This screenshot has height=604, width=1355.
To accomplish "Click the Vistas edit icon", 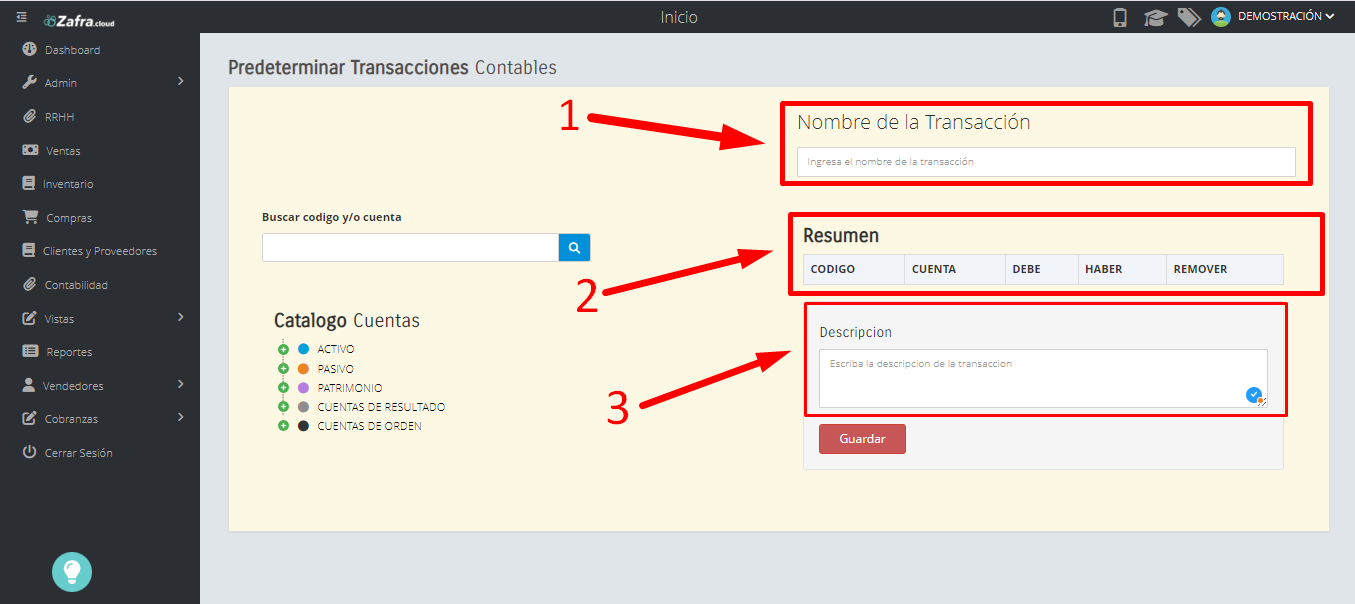I will (29, 318).
